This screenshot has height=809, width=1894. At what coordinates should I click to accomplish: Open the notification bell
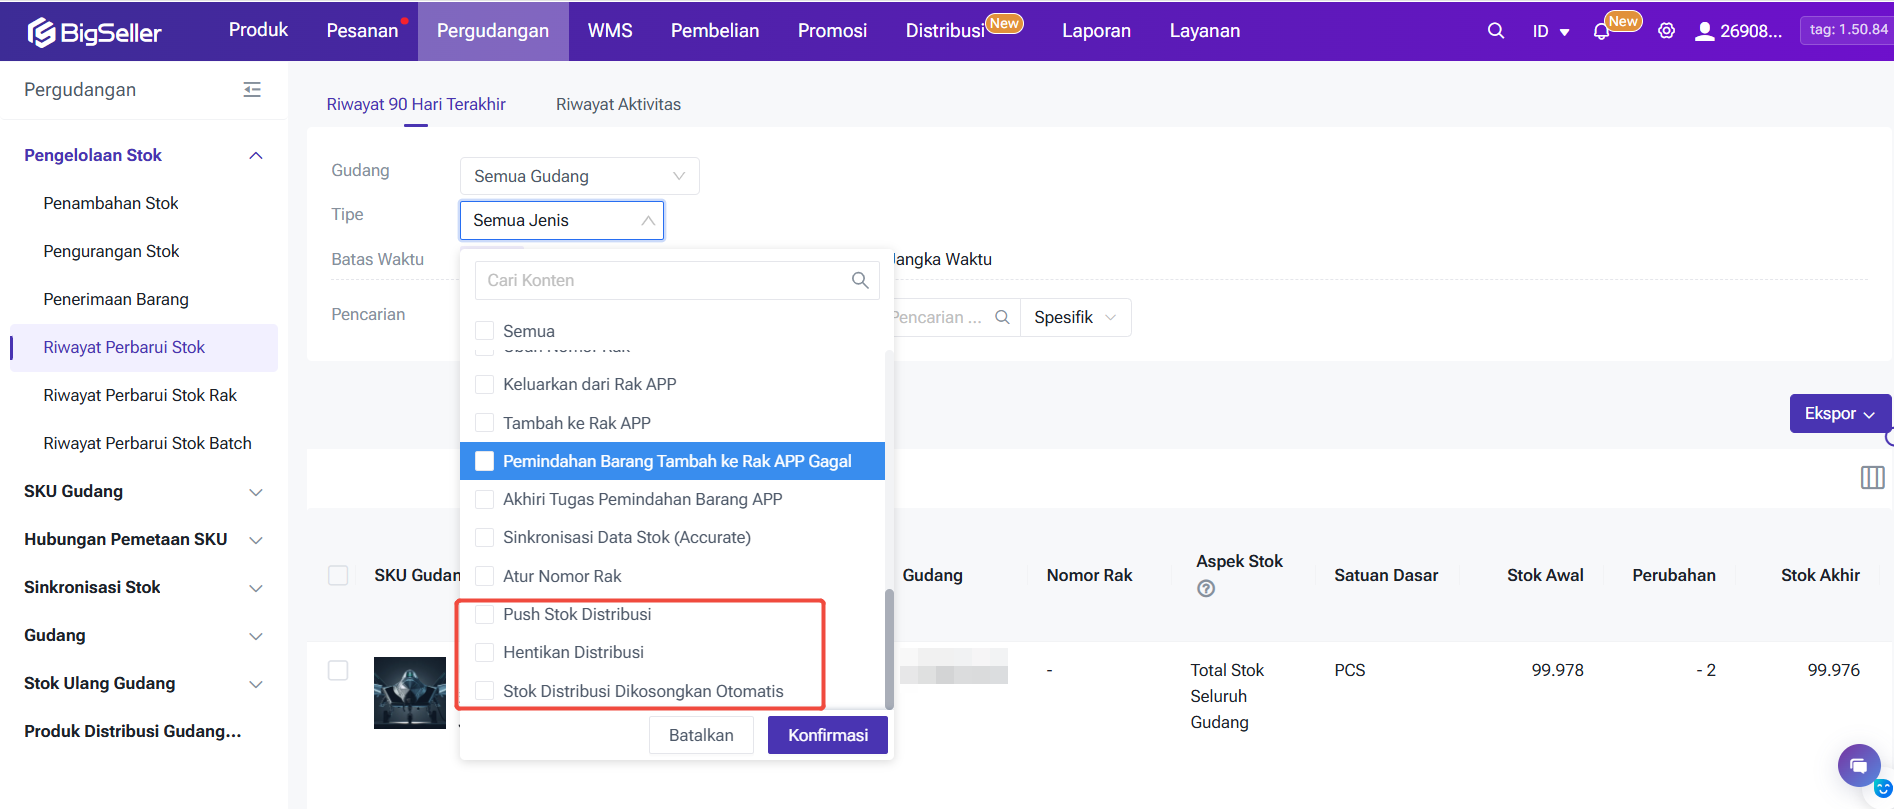(1601, 32)
